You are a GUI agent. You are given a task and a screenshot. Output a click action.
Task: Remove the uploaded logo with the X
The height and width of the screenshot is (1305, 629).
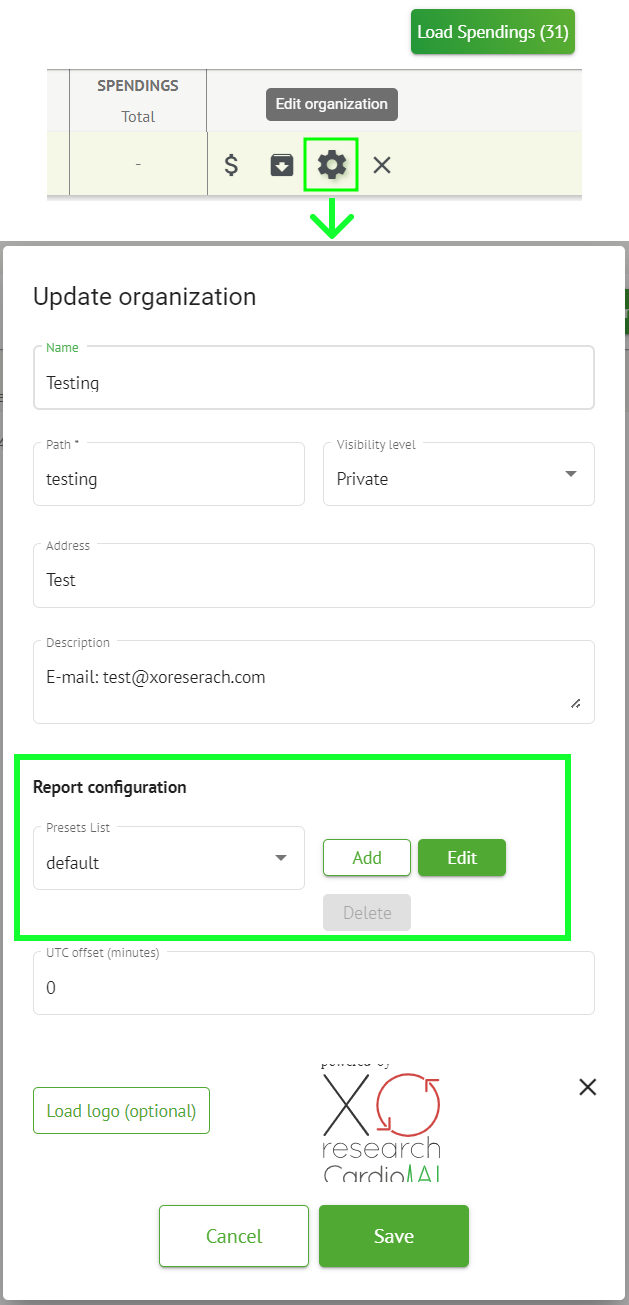coord(588,1087)
